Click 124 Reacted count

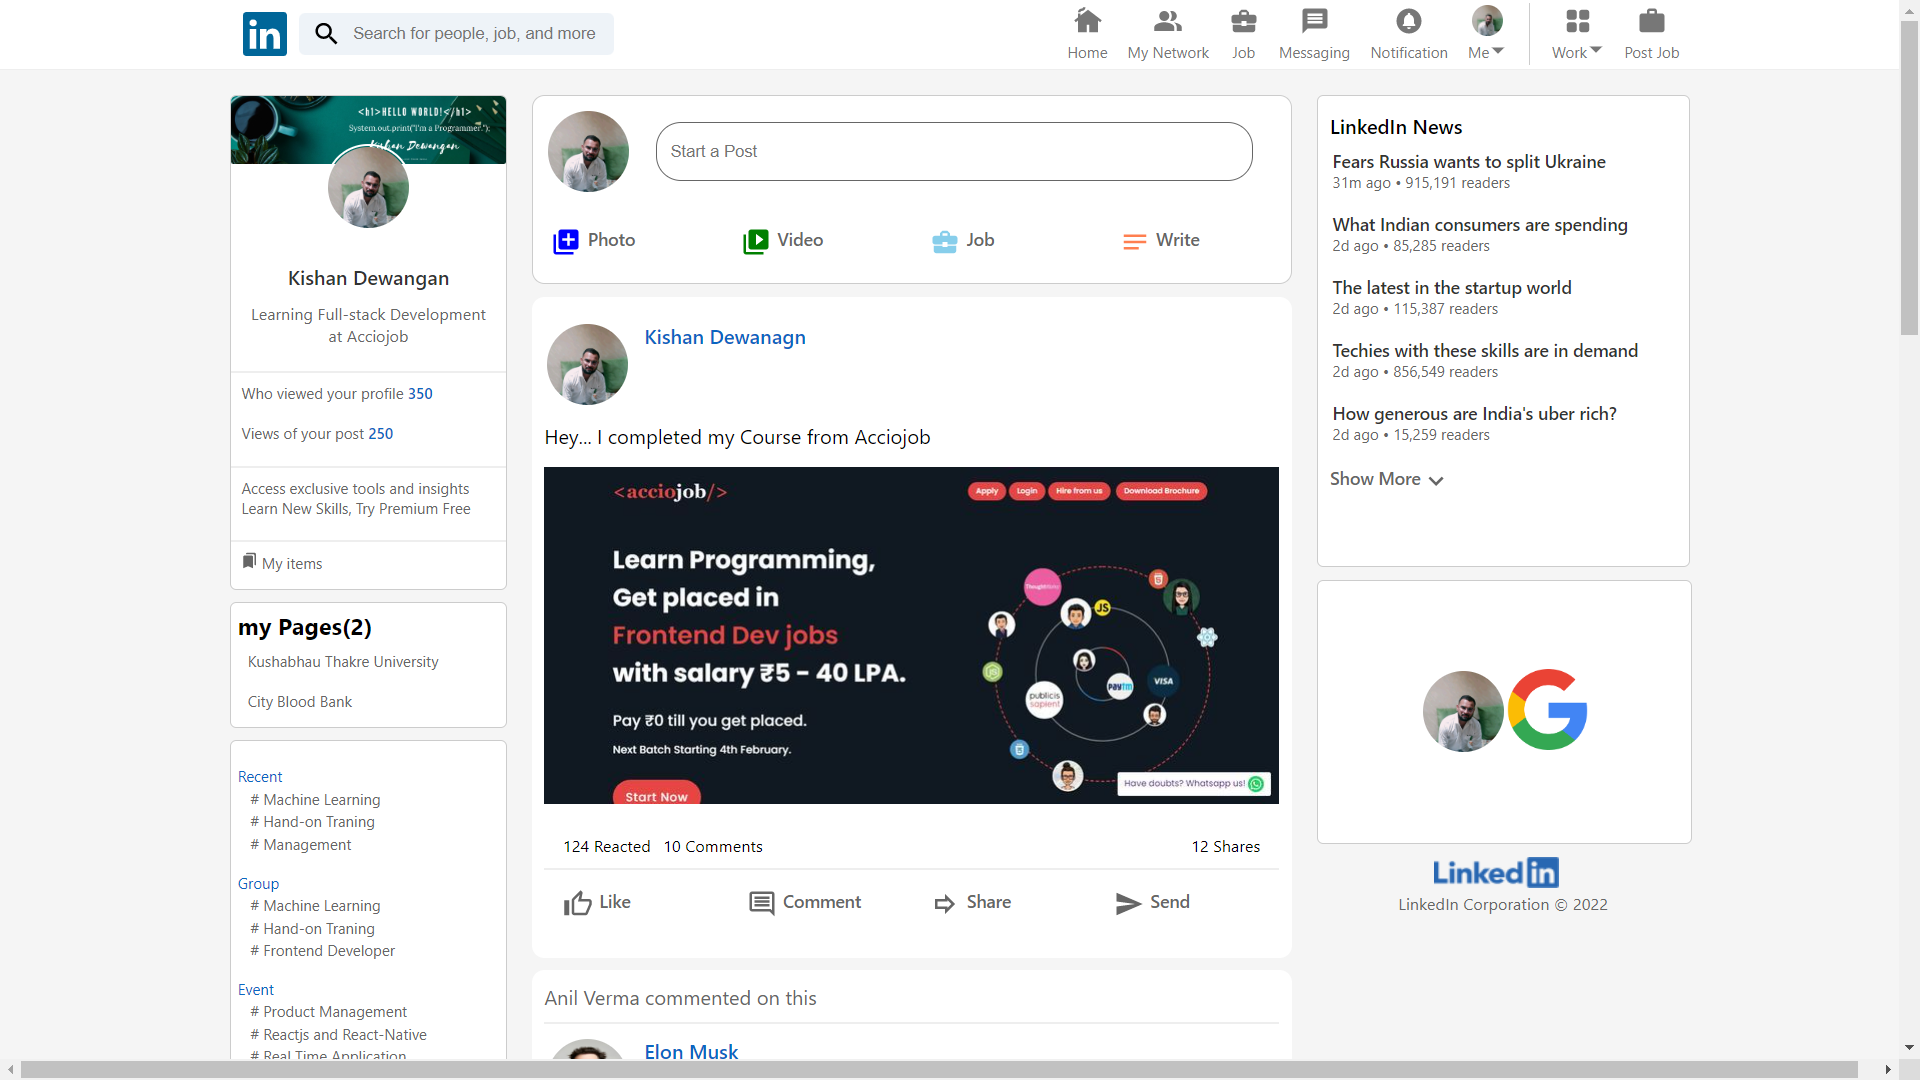tap(606, 847)
